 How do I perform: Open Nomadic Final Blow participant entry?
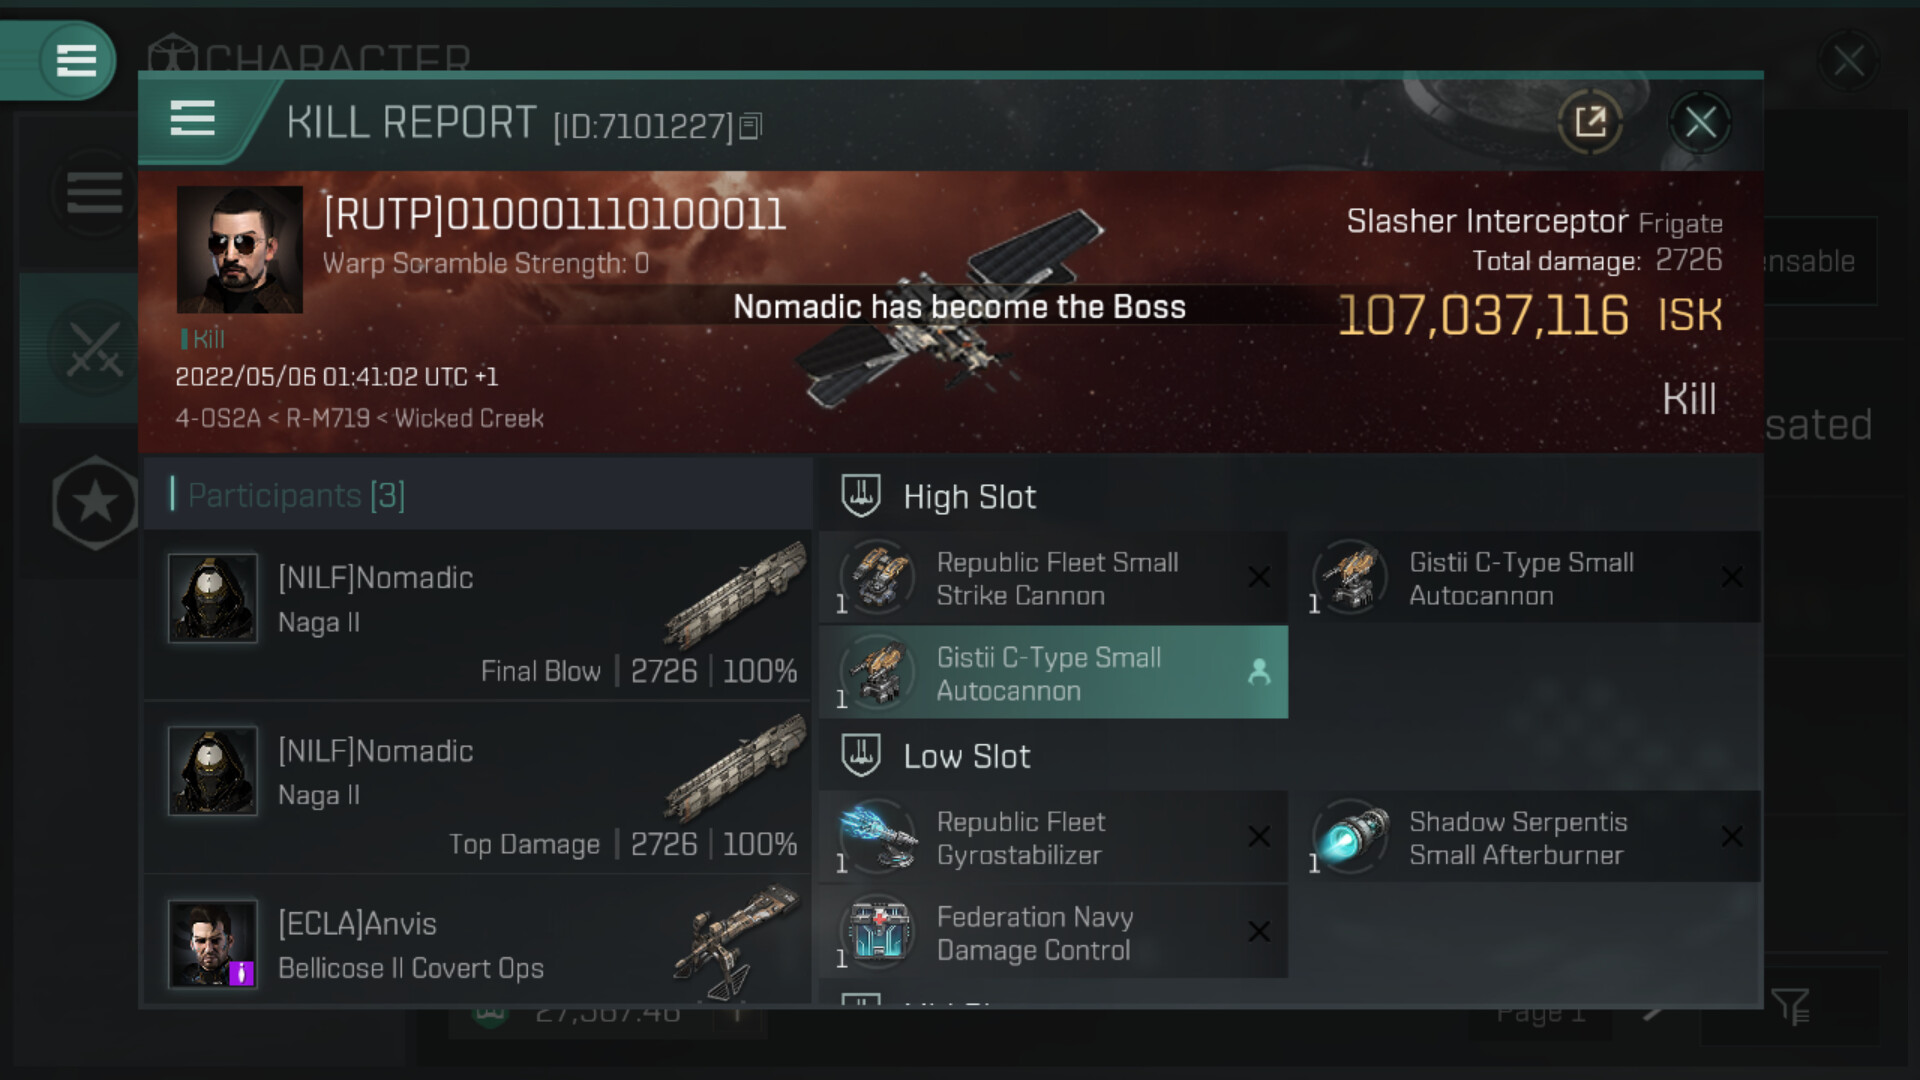point(478,615)
